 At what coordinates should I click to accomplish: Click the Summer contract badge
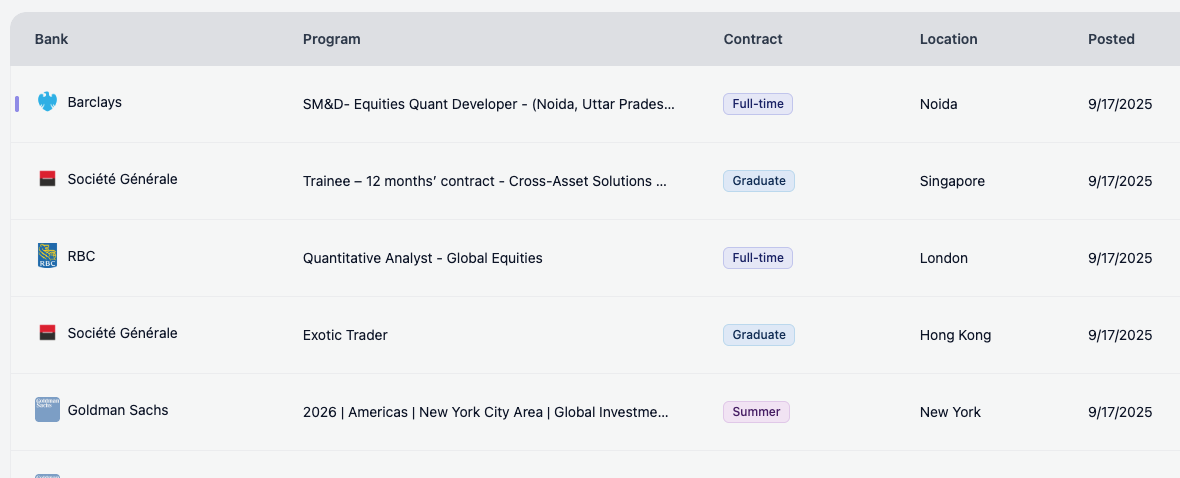(756, 412)
